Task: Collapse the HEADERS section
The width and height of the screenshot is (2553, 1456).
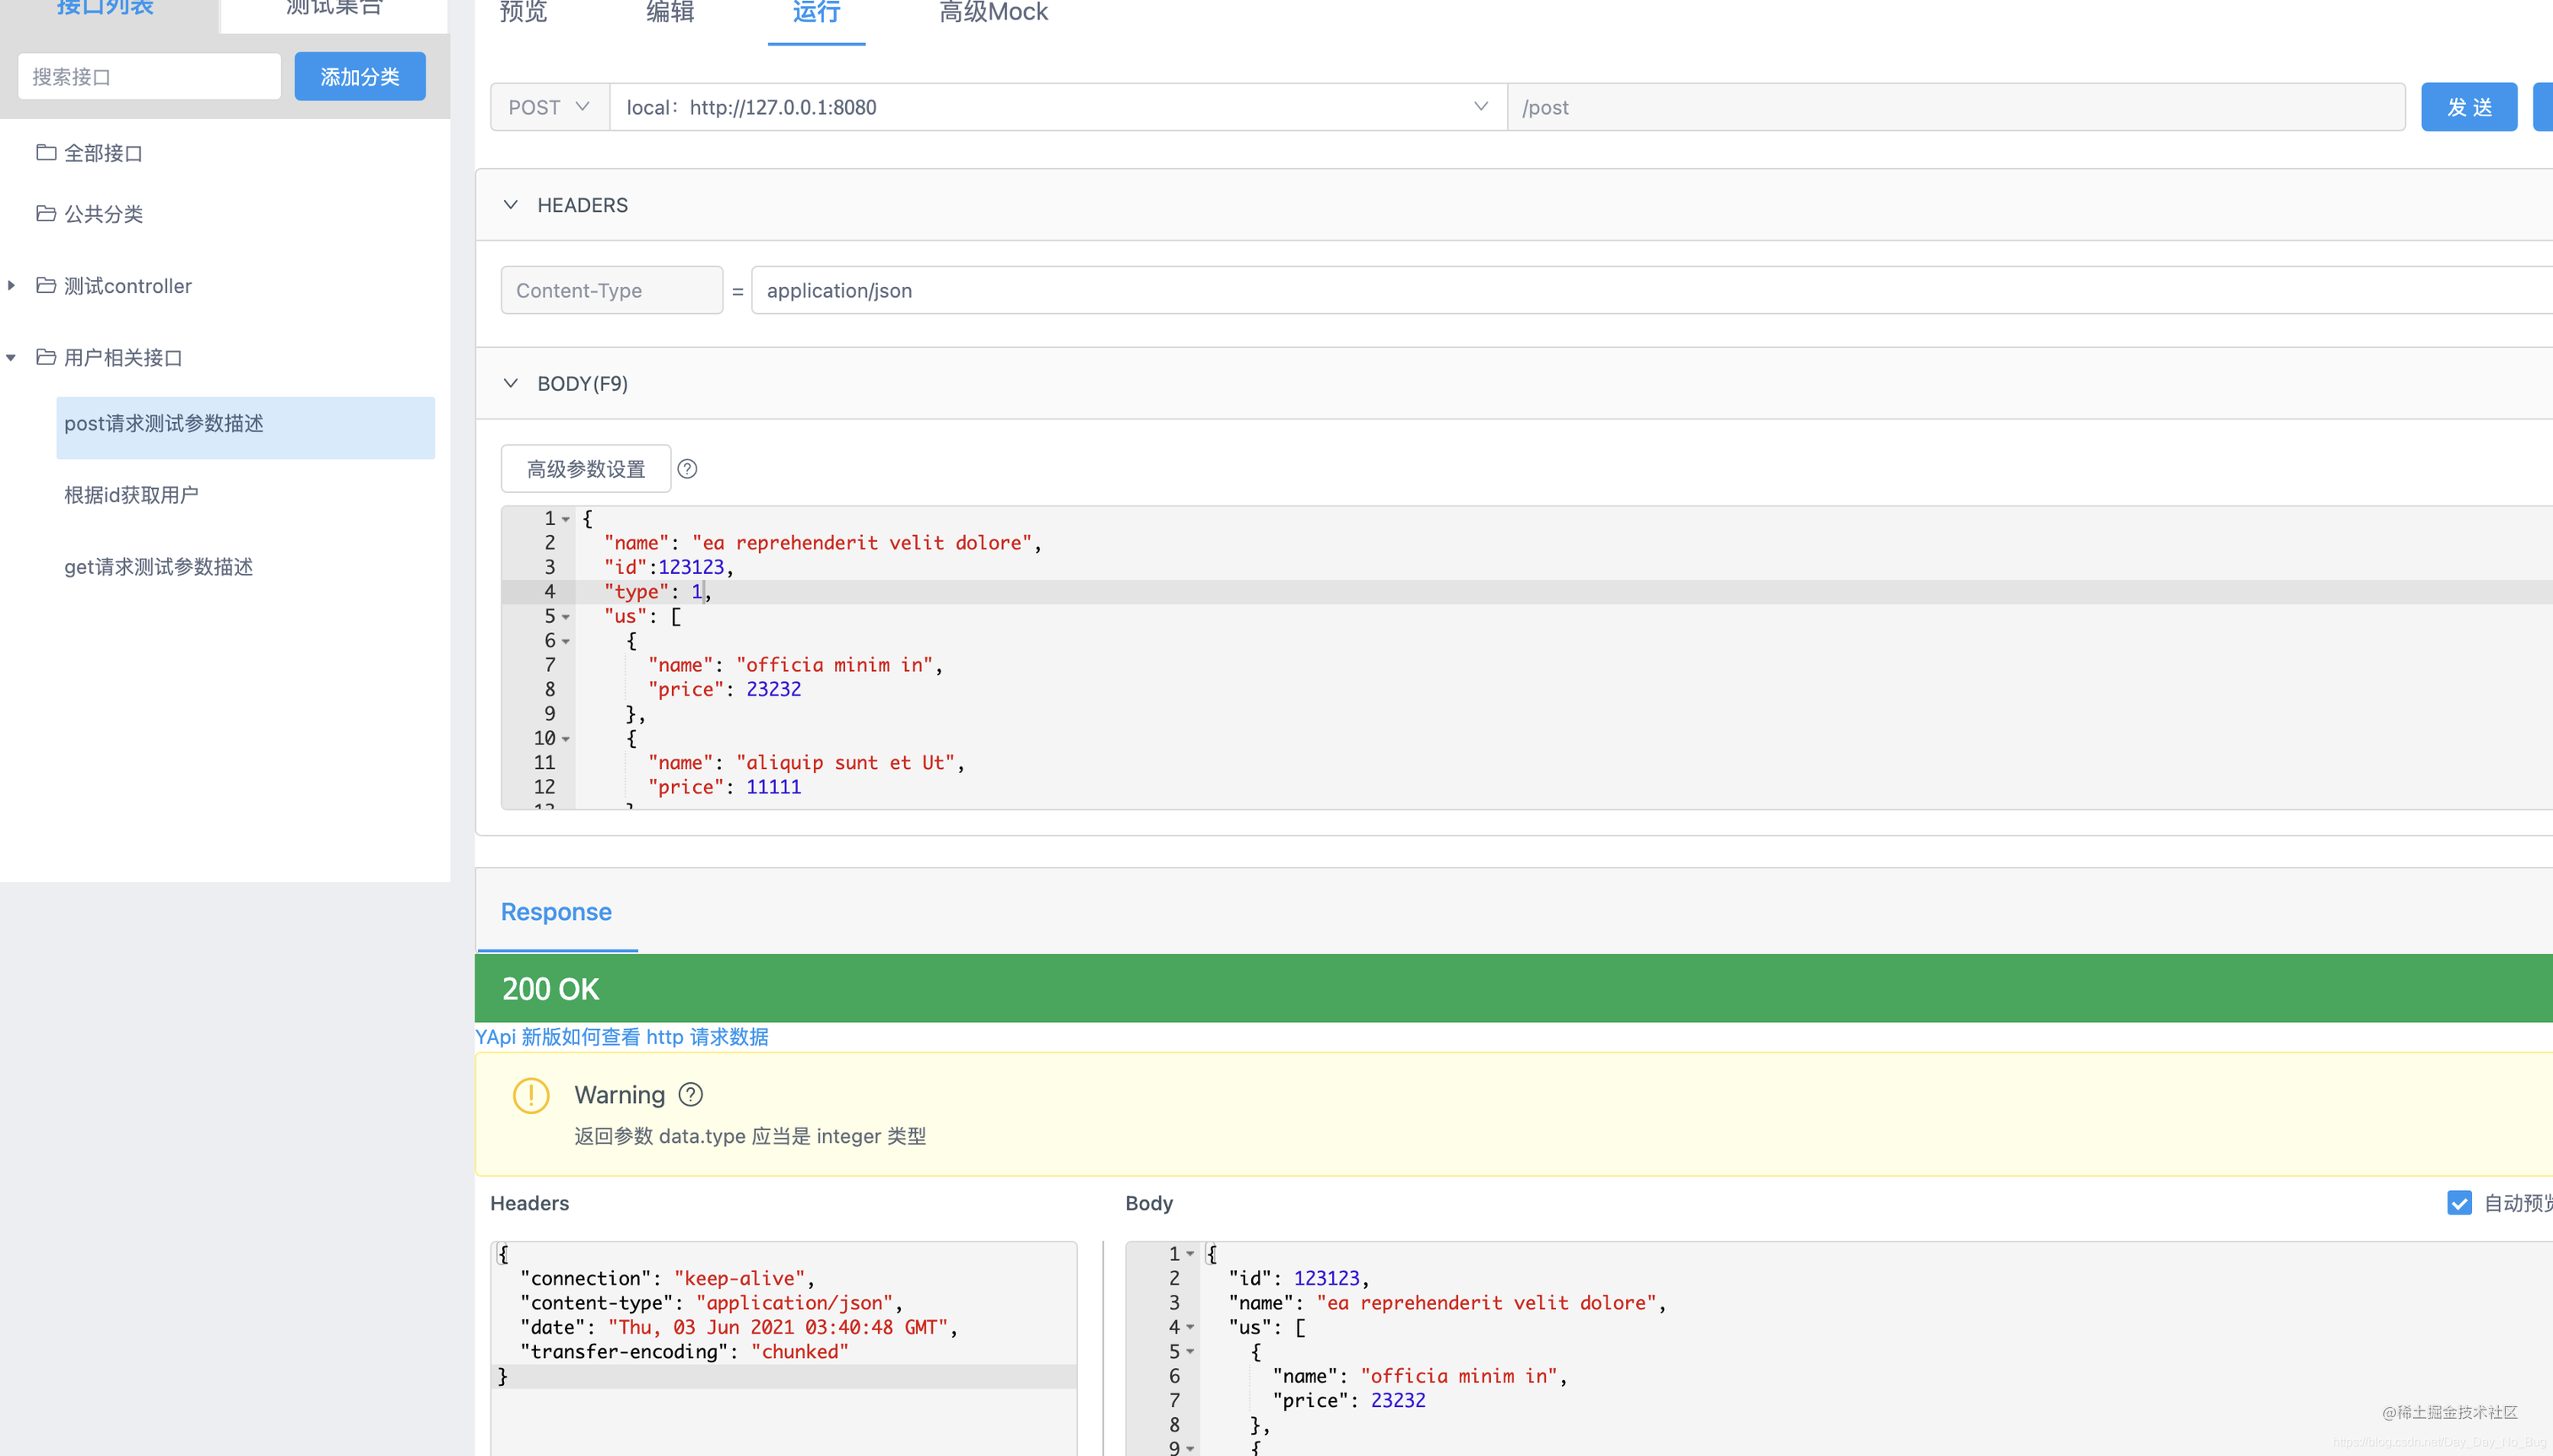Action: (x=511, y=205)
